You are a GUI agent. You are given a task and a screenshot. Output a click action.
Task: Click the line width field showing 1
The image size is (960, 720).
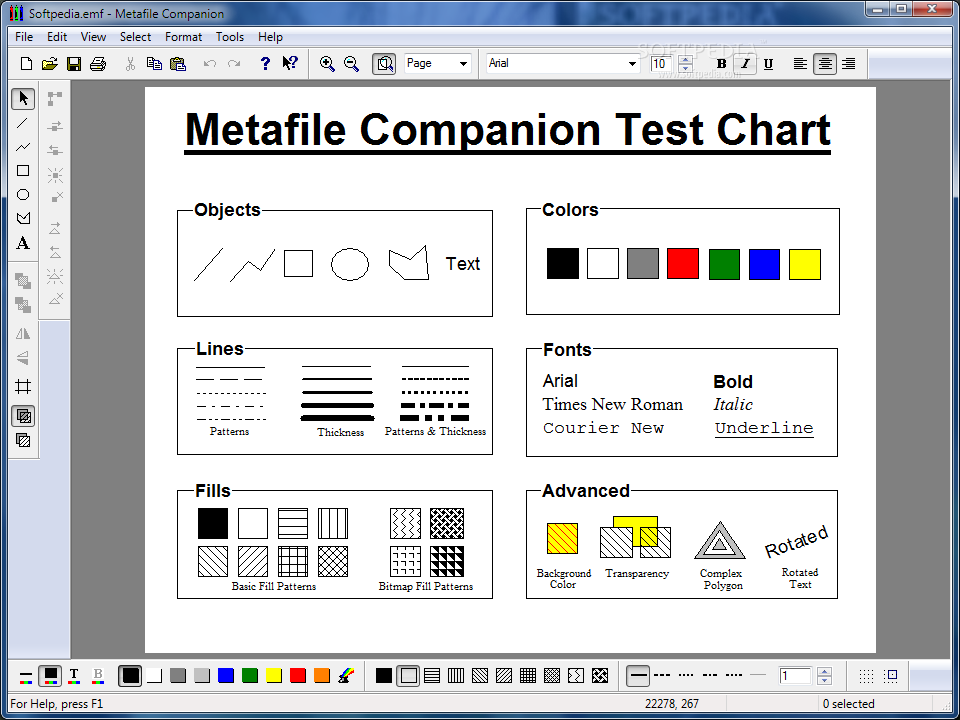pos(797,675)
